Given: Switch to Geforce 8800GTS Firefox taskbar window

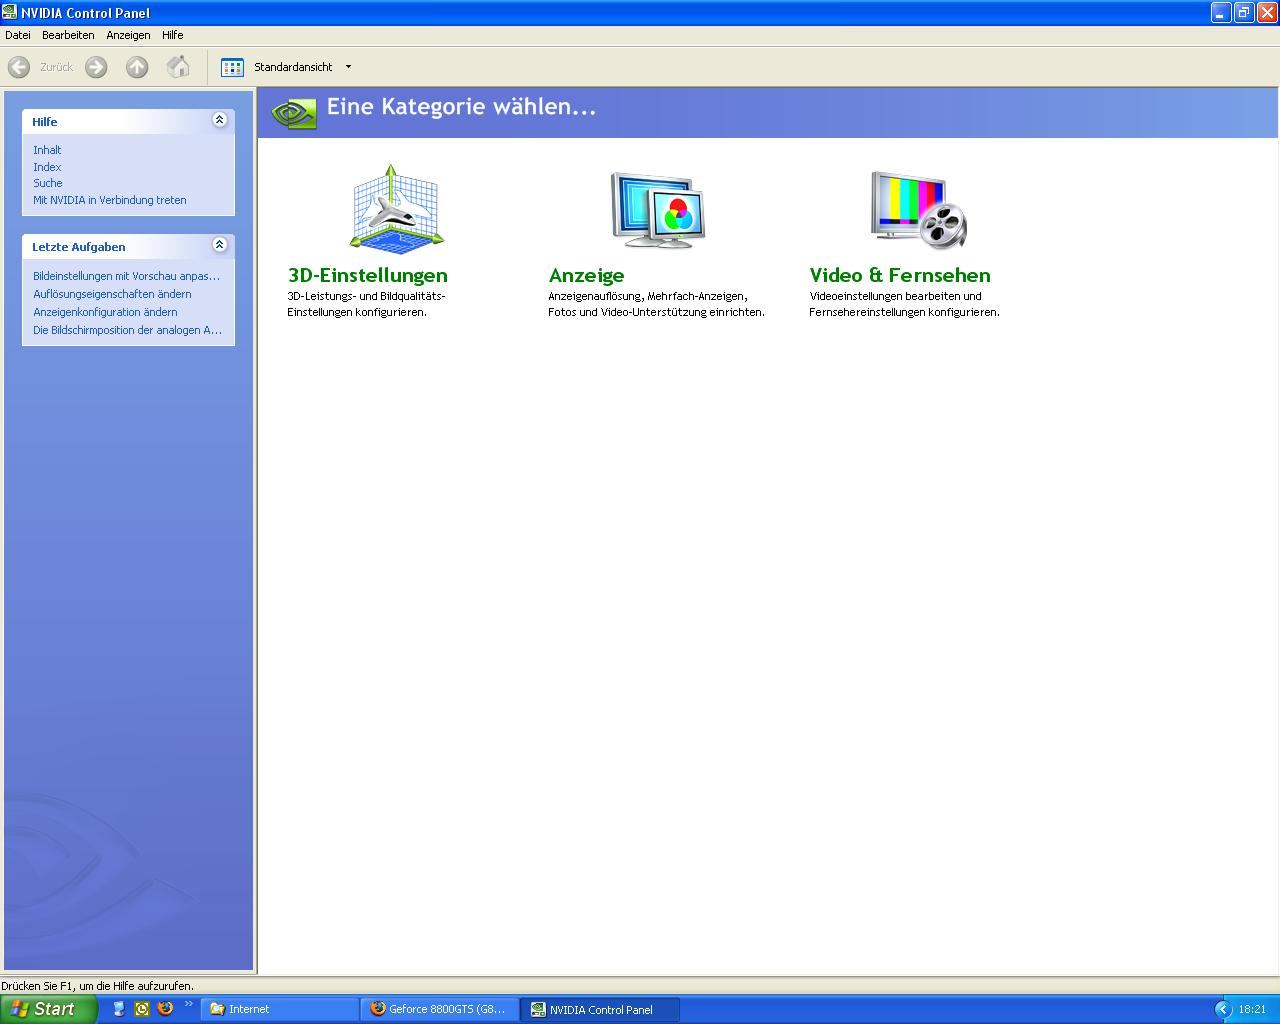Looking at the screenshot, I should (x=440, y=1009).
